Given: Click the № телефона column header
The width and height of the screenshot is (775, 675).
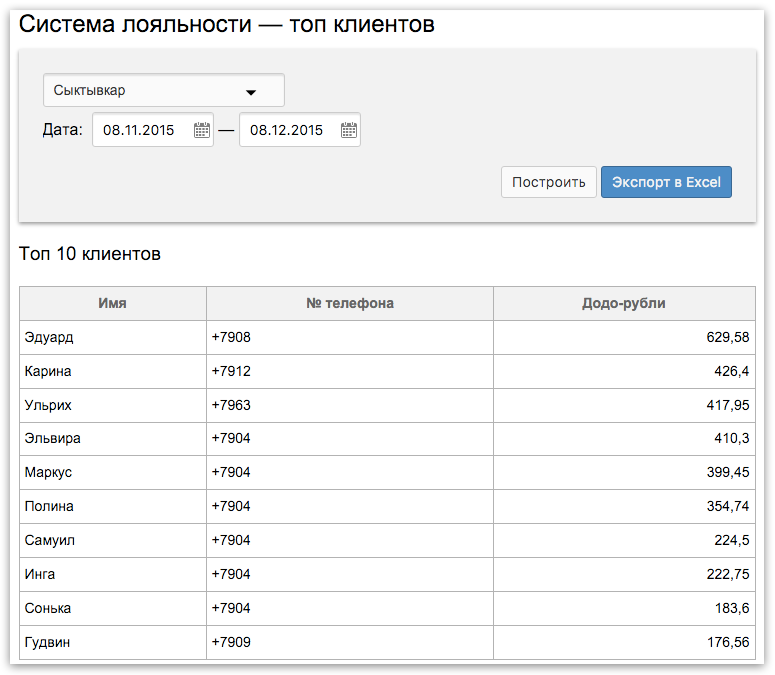Looking at the screenshot, I should tap(350, 303).
